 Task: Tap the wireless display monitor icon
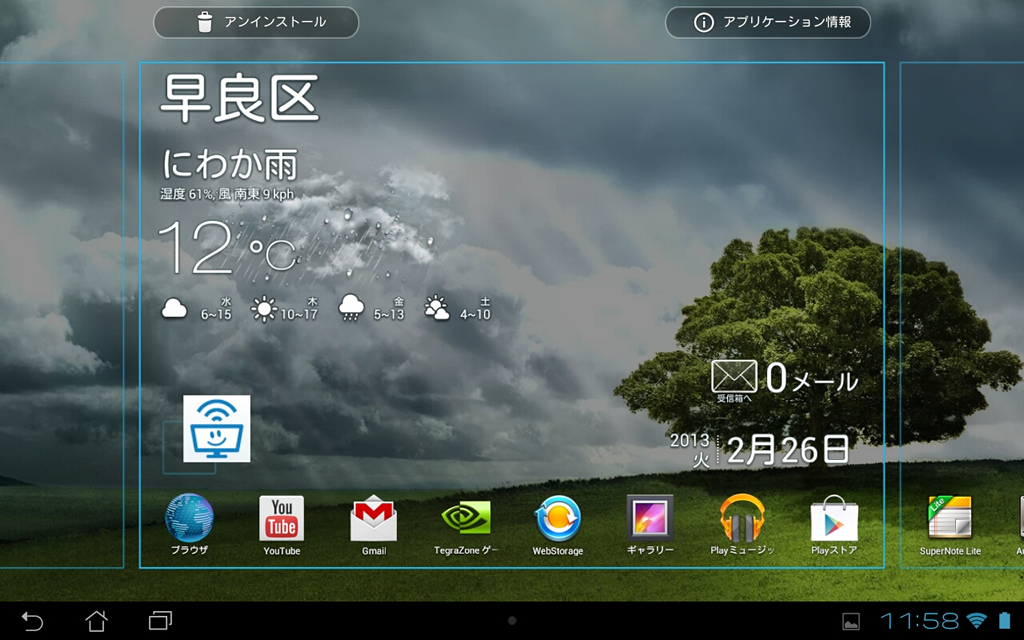[217, 428]
